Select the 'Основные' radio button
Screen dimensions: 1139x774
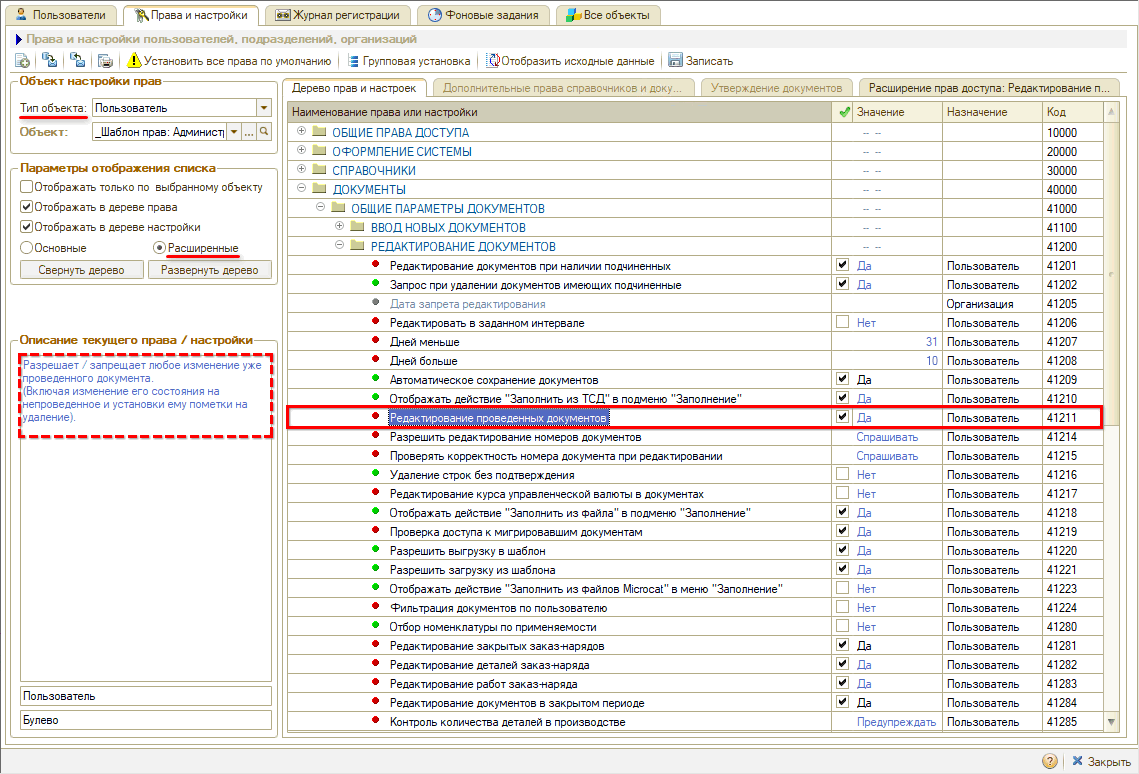click(27, 247)
